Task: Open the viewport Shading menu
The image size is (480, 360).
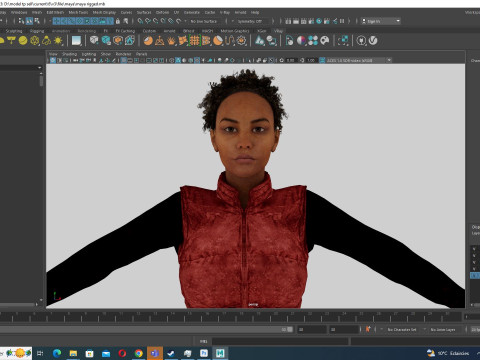Action: [69, 54]
